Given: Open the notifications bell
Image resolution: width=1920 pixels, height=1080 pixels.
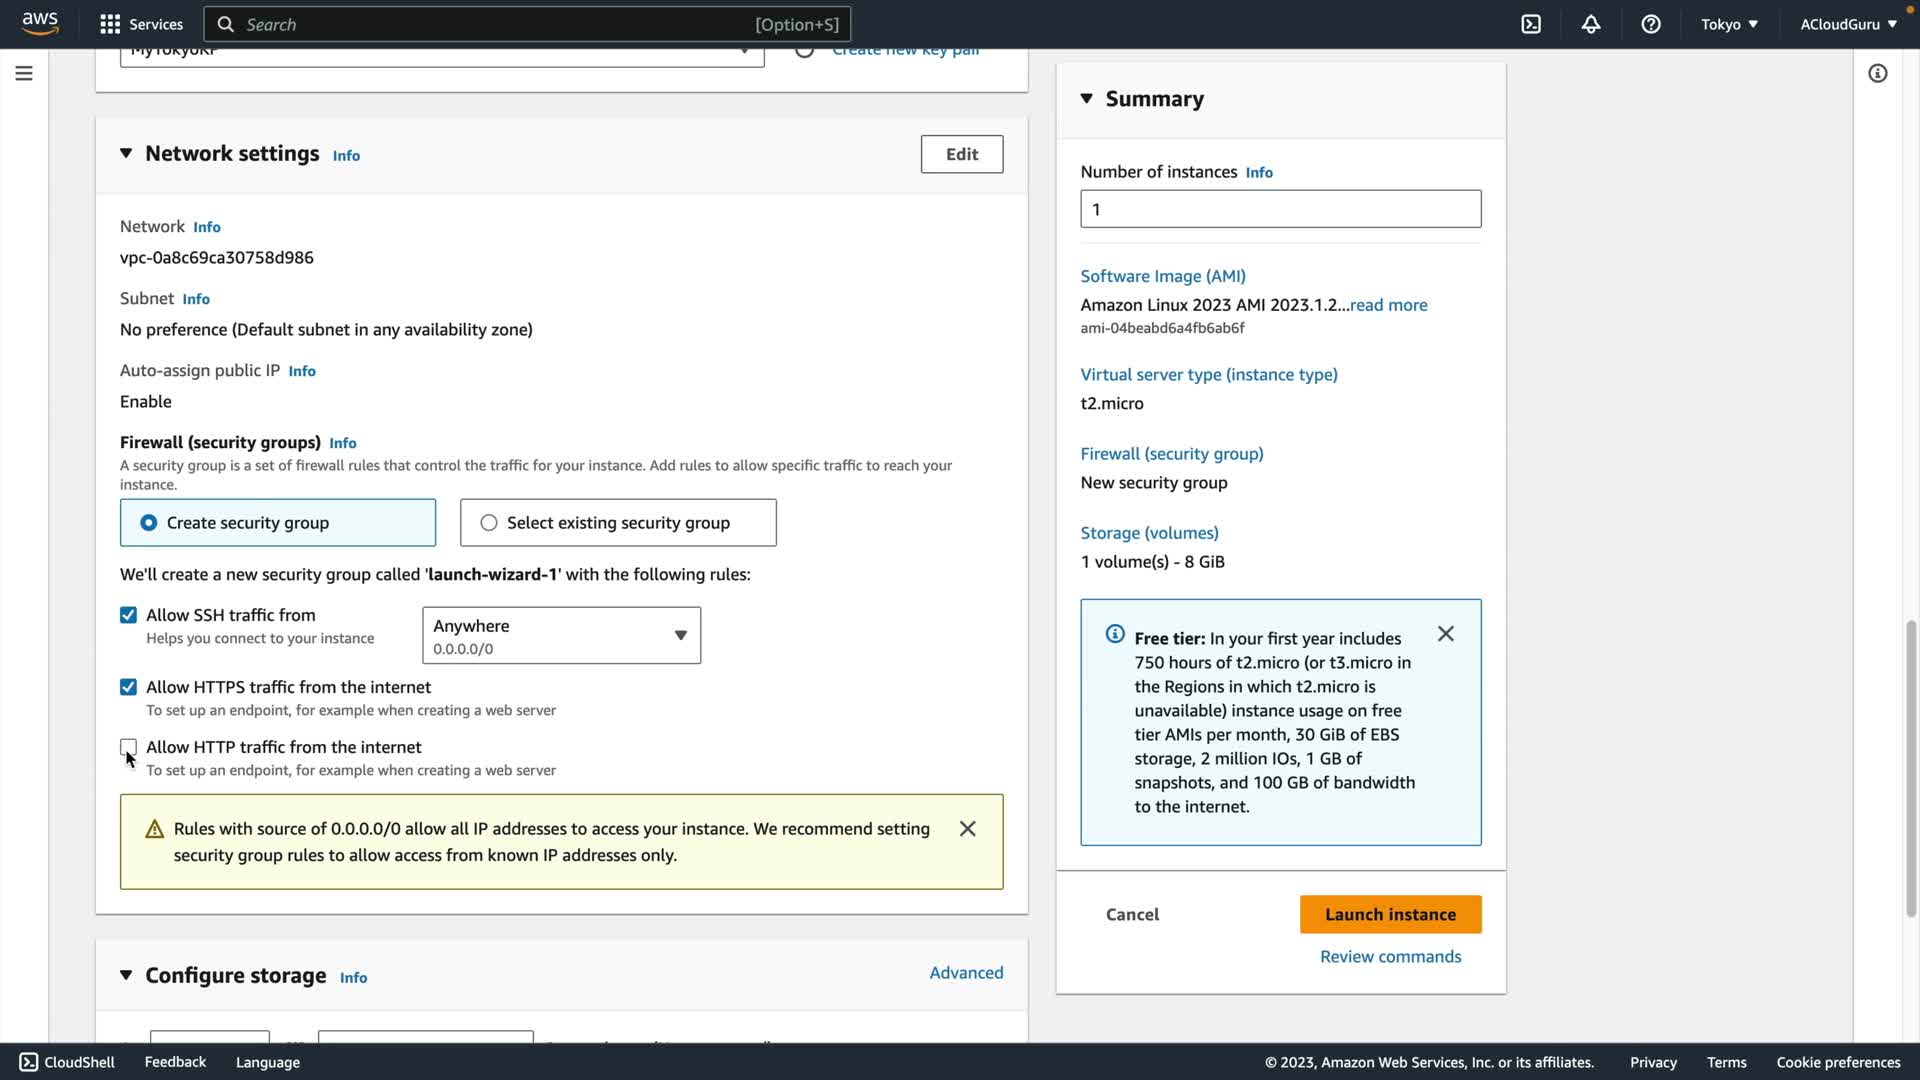Looking at the screenshot, I should point(1591,24).
